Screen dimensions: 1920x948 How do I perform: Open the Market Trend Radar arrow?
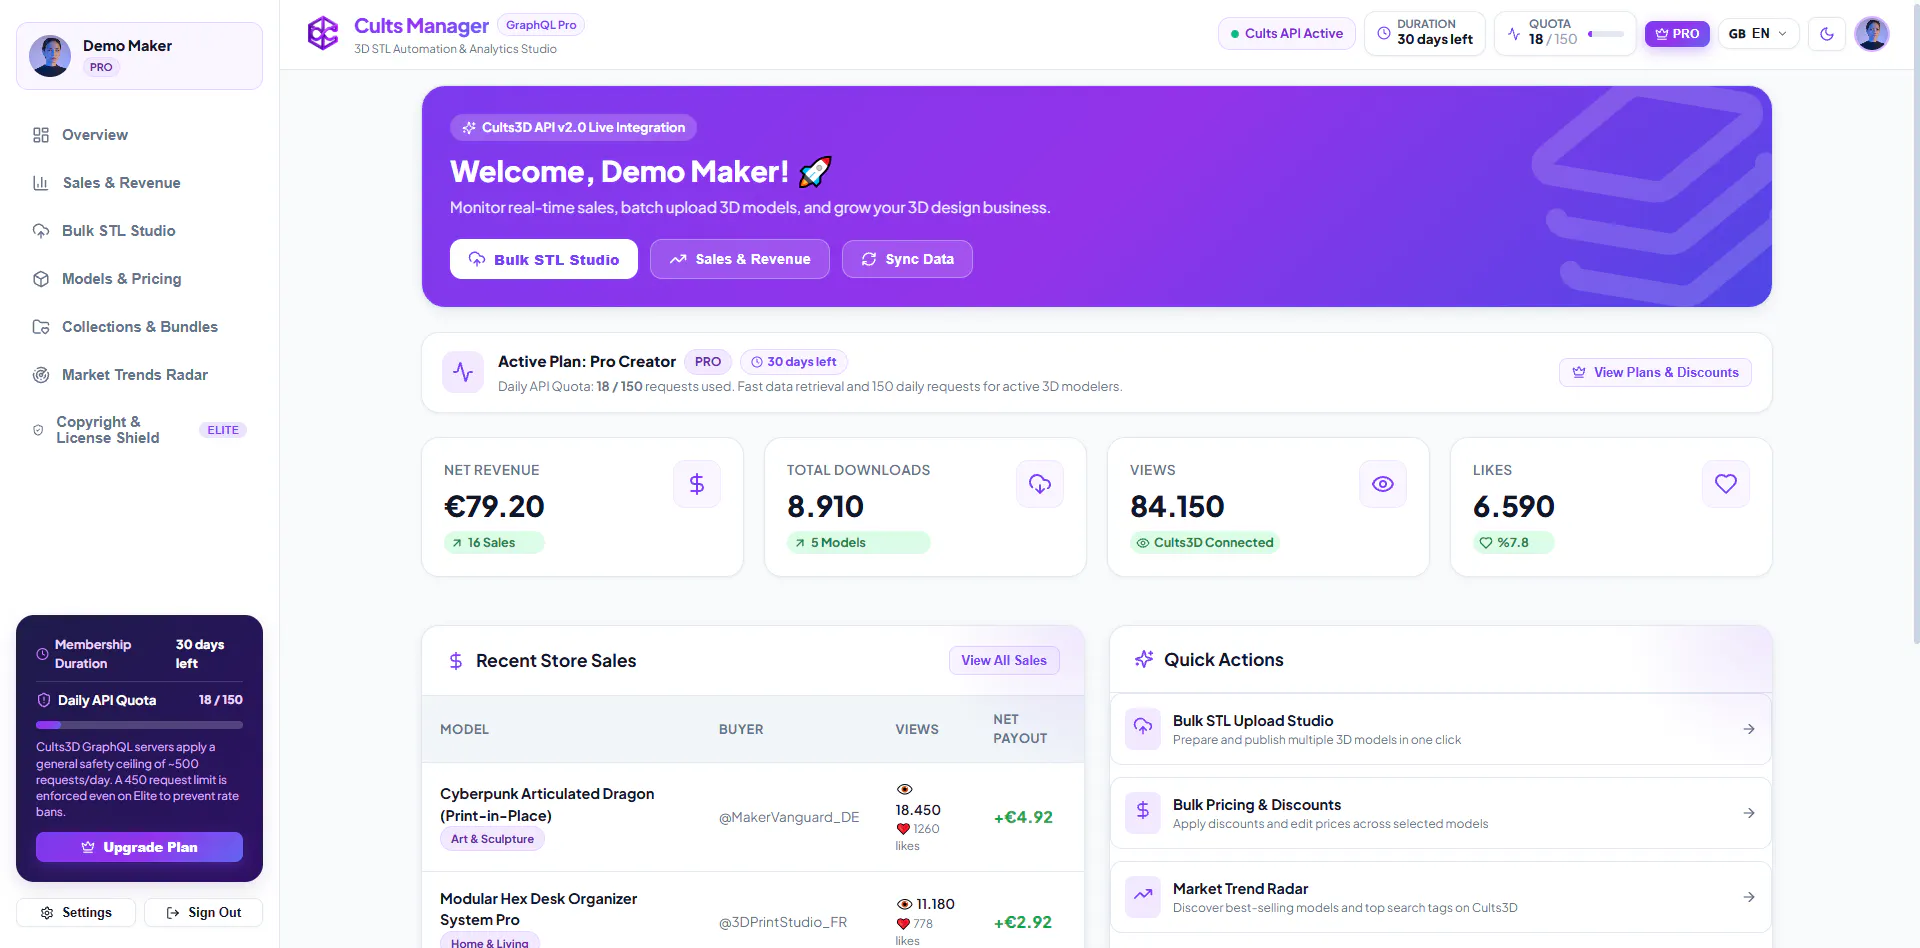[x=1749, y=897]
